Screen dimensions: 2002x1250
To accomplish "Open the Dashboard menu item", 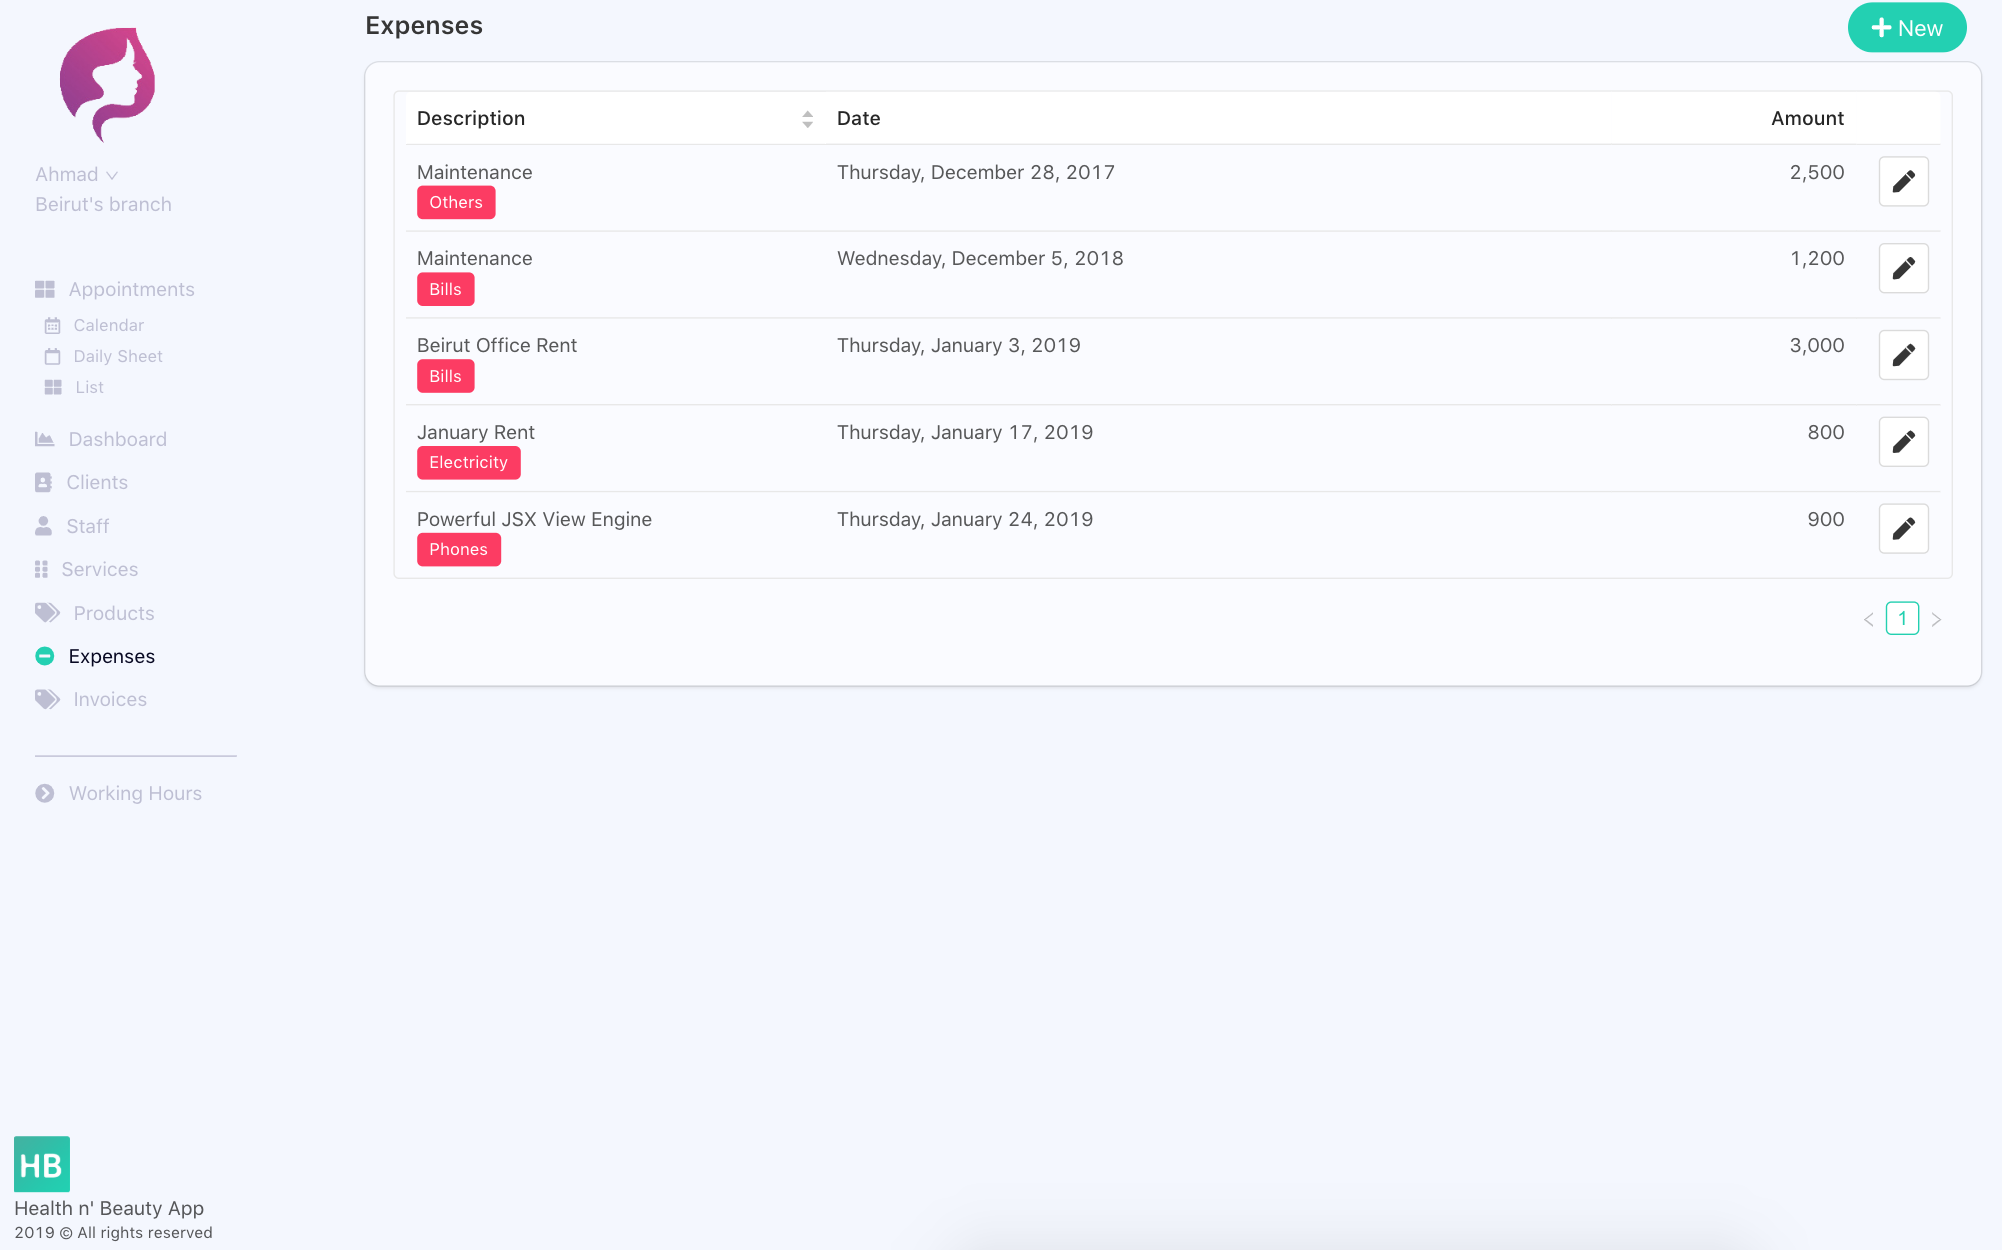I will (x=117, y=439).
